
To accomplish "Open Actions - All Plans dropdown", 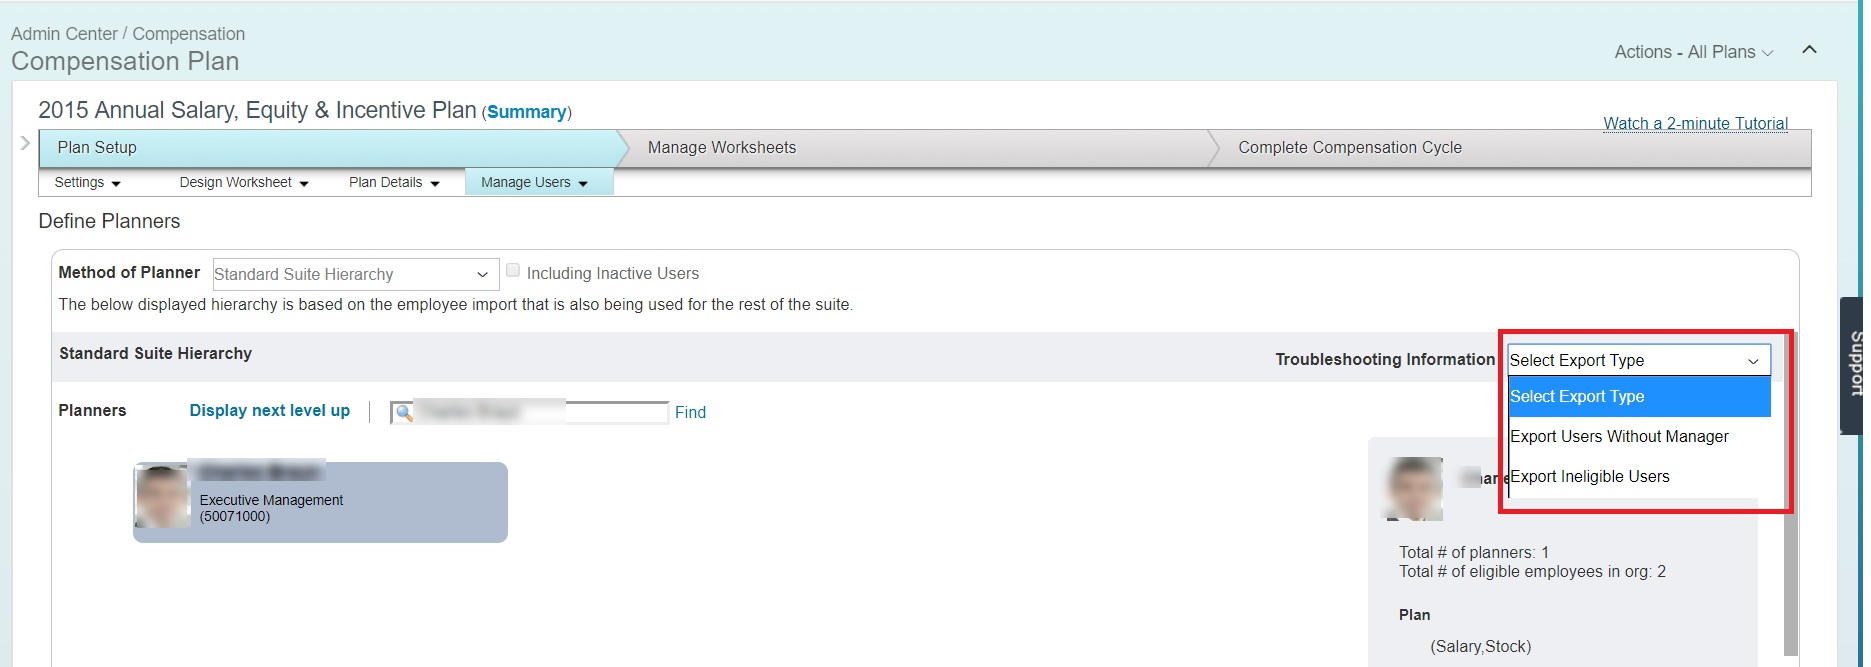I will 1693,52.
